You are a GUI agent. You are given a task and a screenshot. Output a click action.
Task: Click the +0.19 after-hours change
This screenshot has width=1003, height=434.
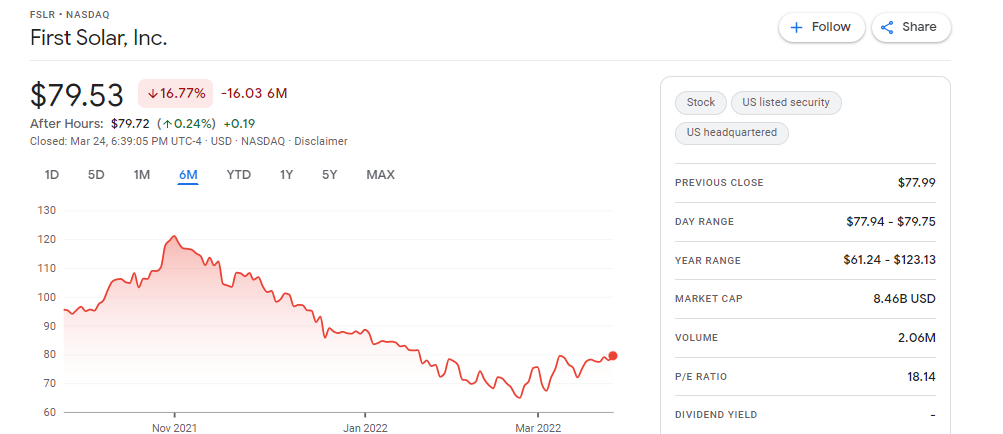tap(239, 124)
